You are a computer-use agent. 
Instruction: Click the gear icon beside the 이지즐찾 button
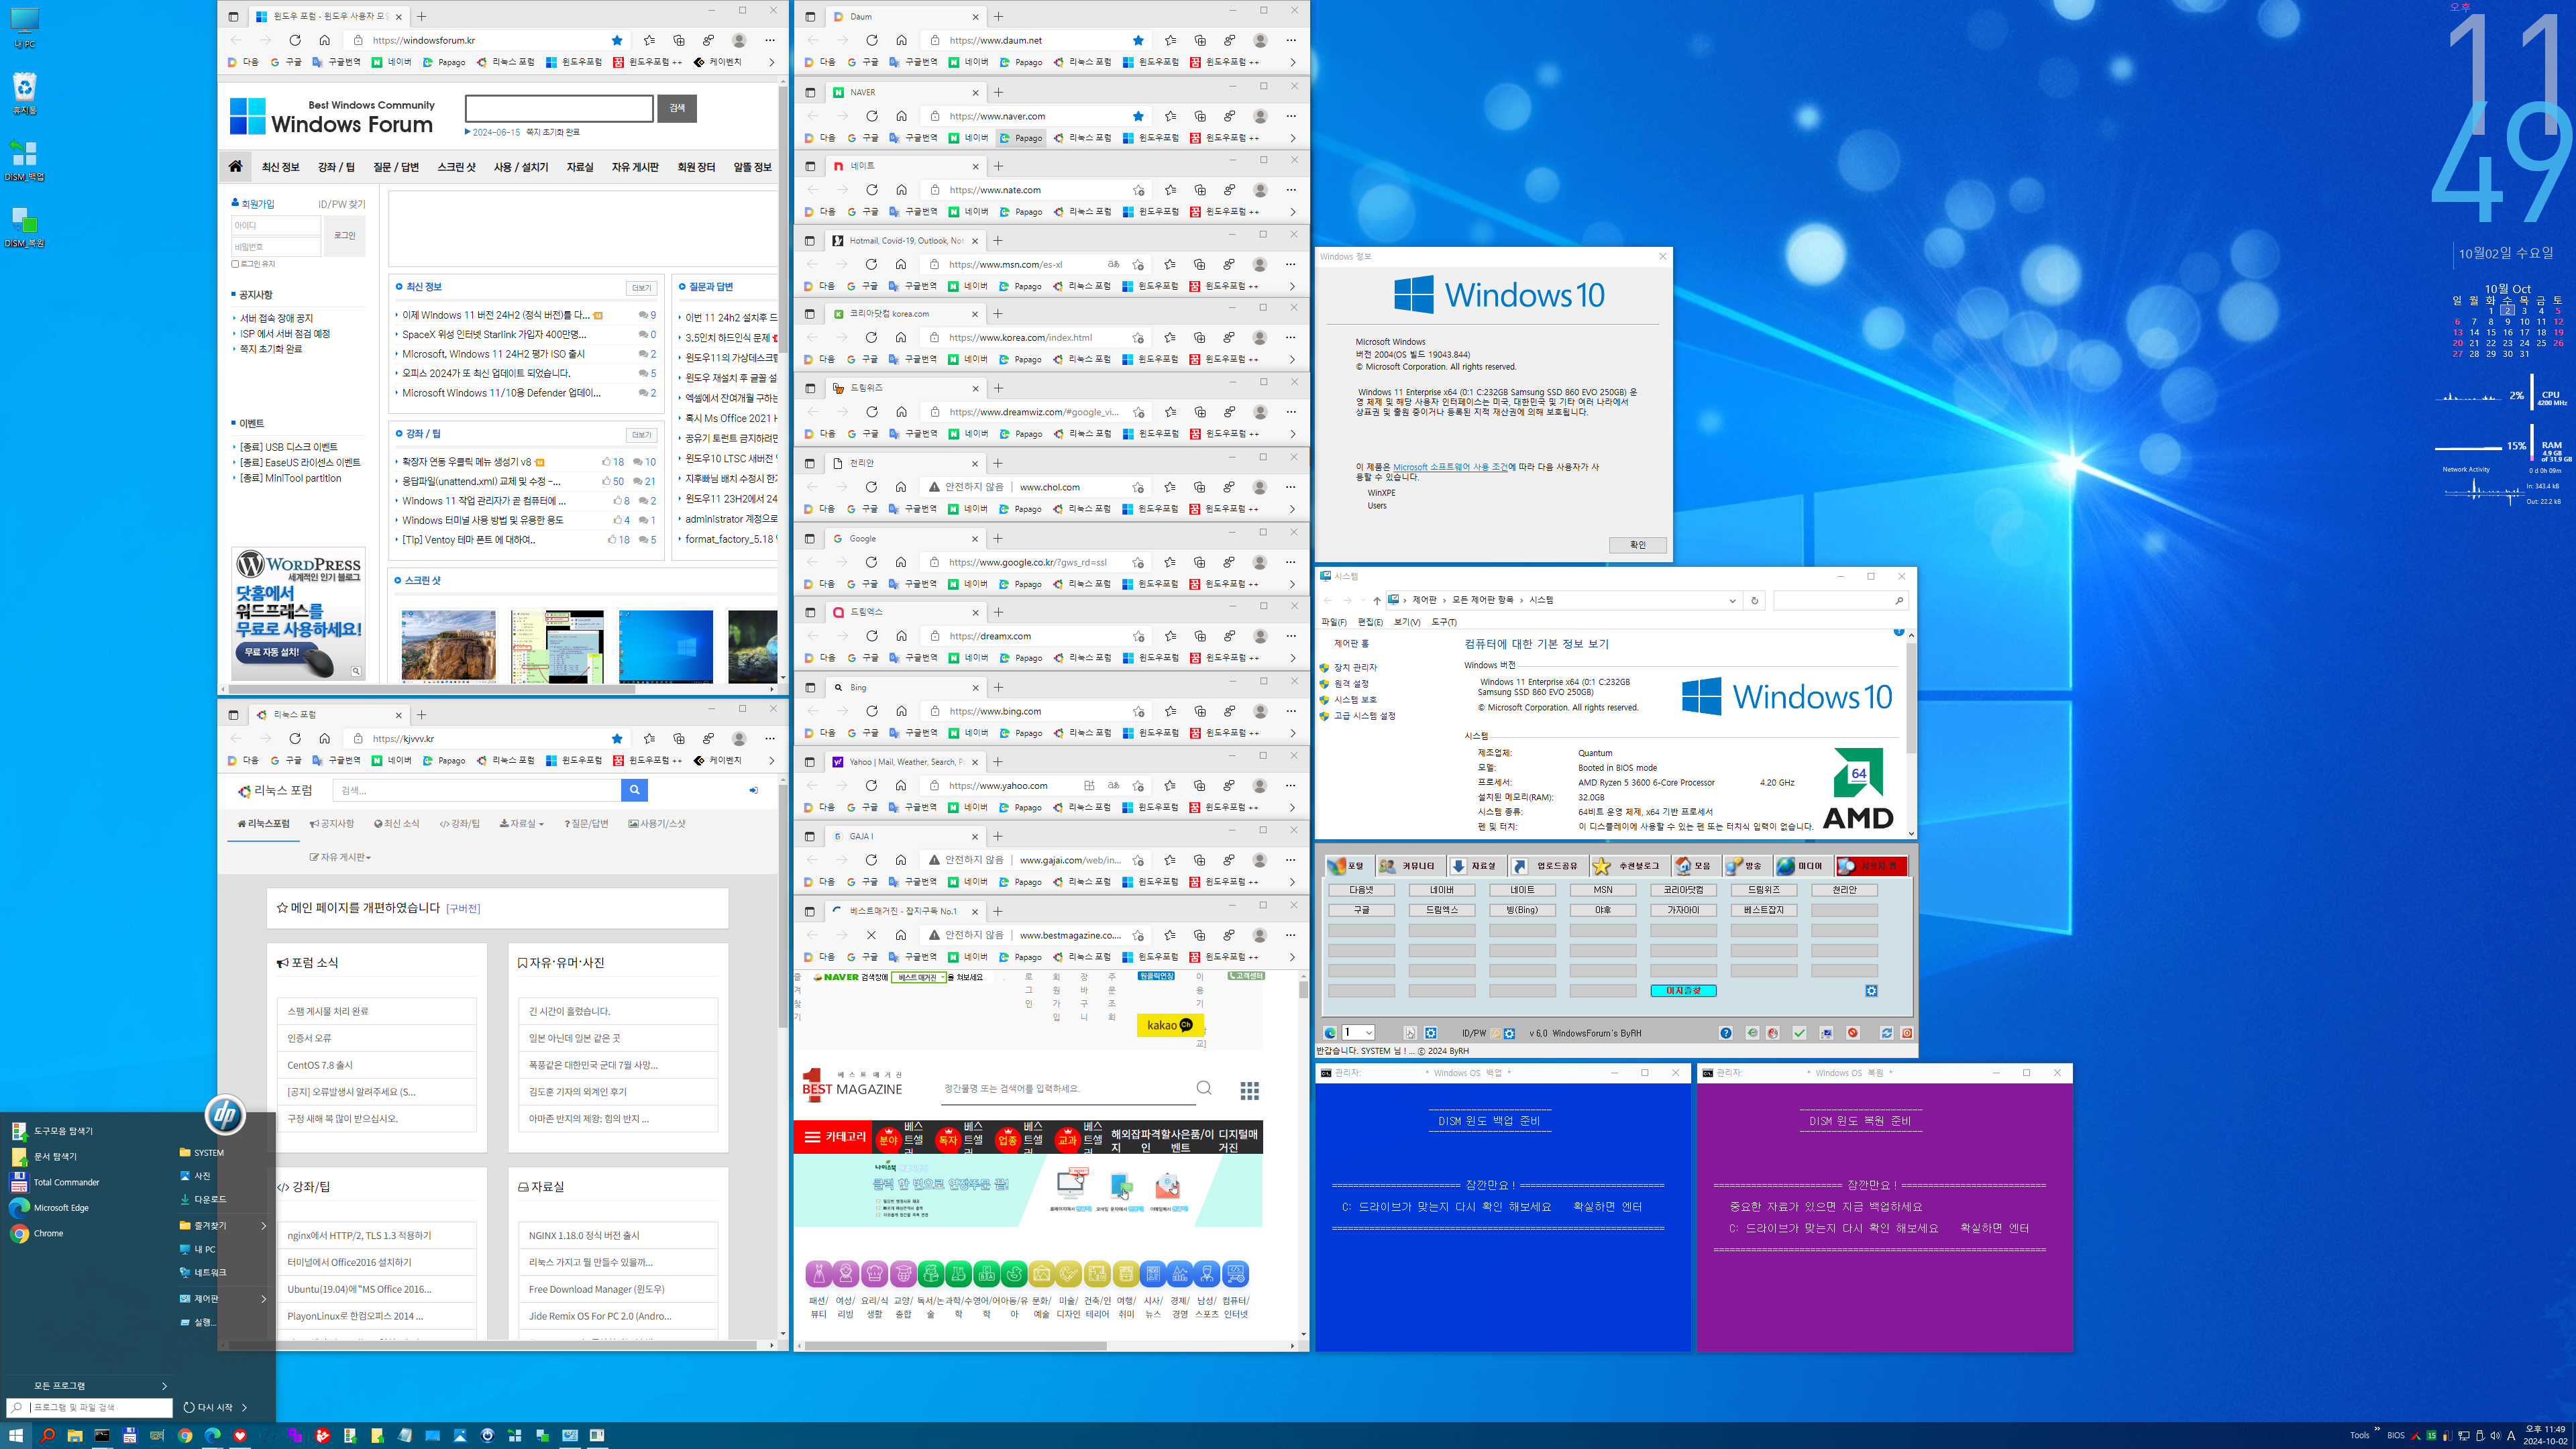[1871, 991]
